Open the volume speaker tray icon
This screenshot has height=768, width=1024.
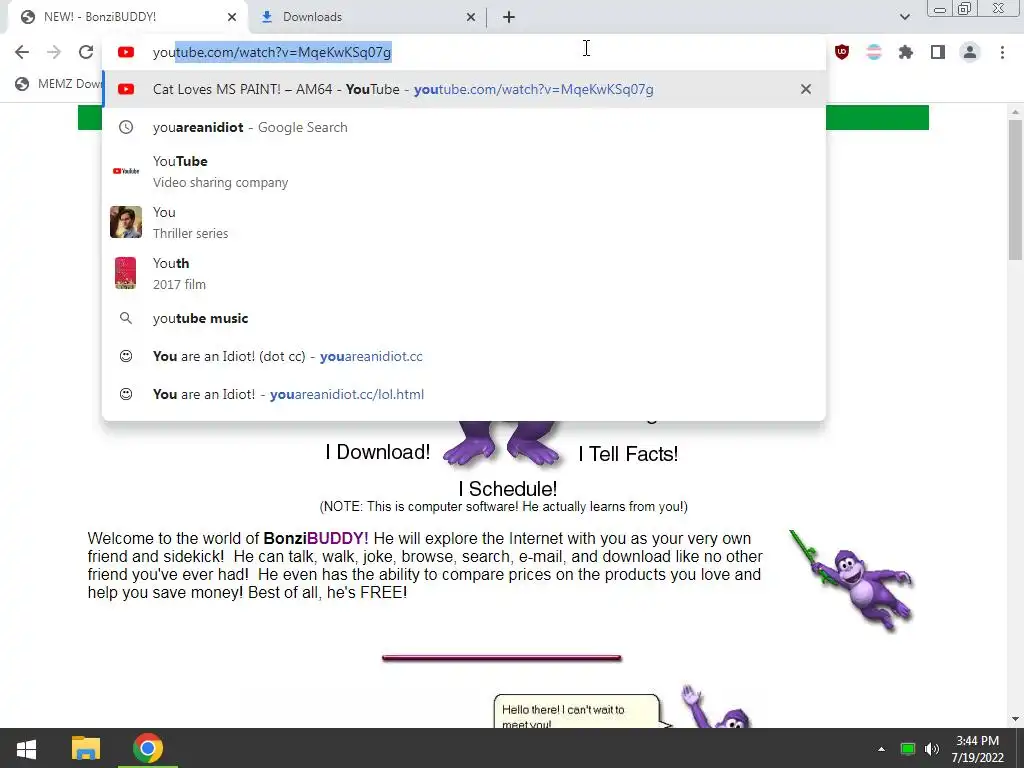932,749
